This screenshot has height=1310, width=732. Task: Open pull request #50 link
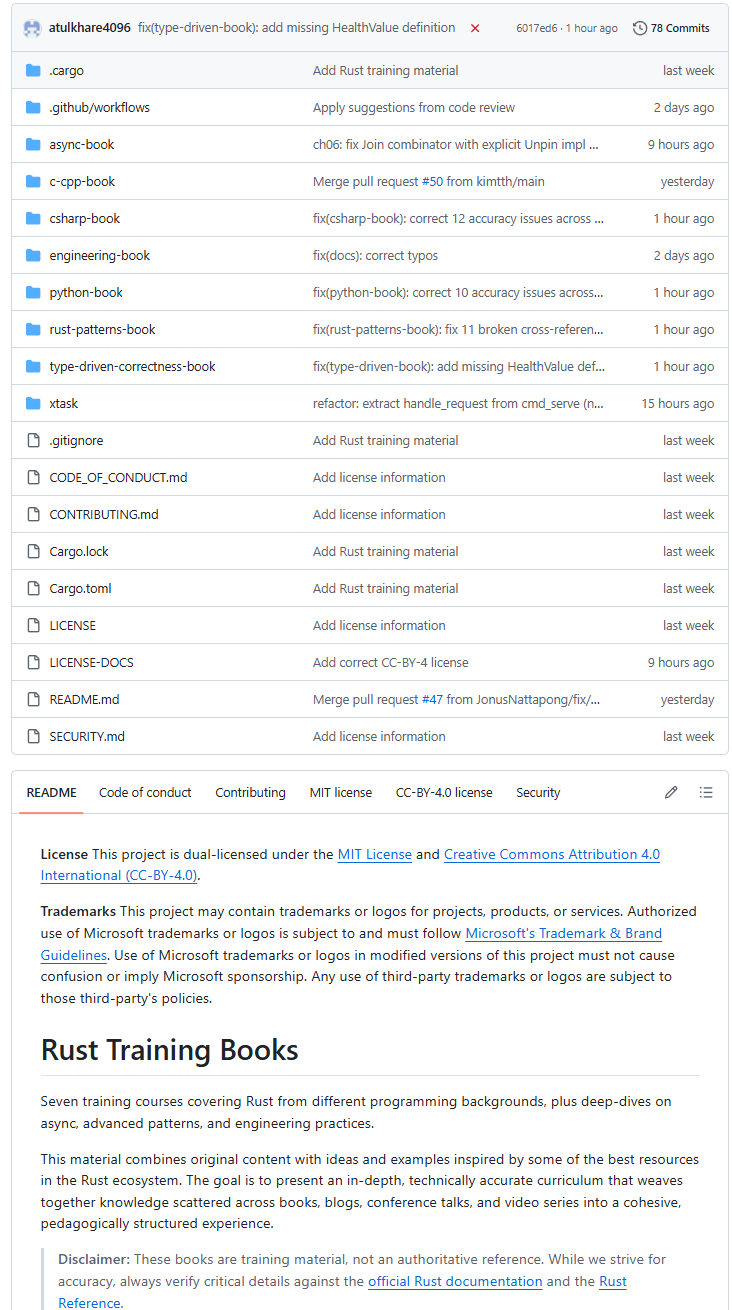point(436,182)
